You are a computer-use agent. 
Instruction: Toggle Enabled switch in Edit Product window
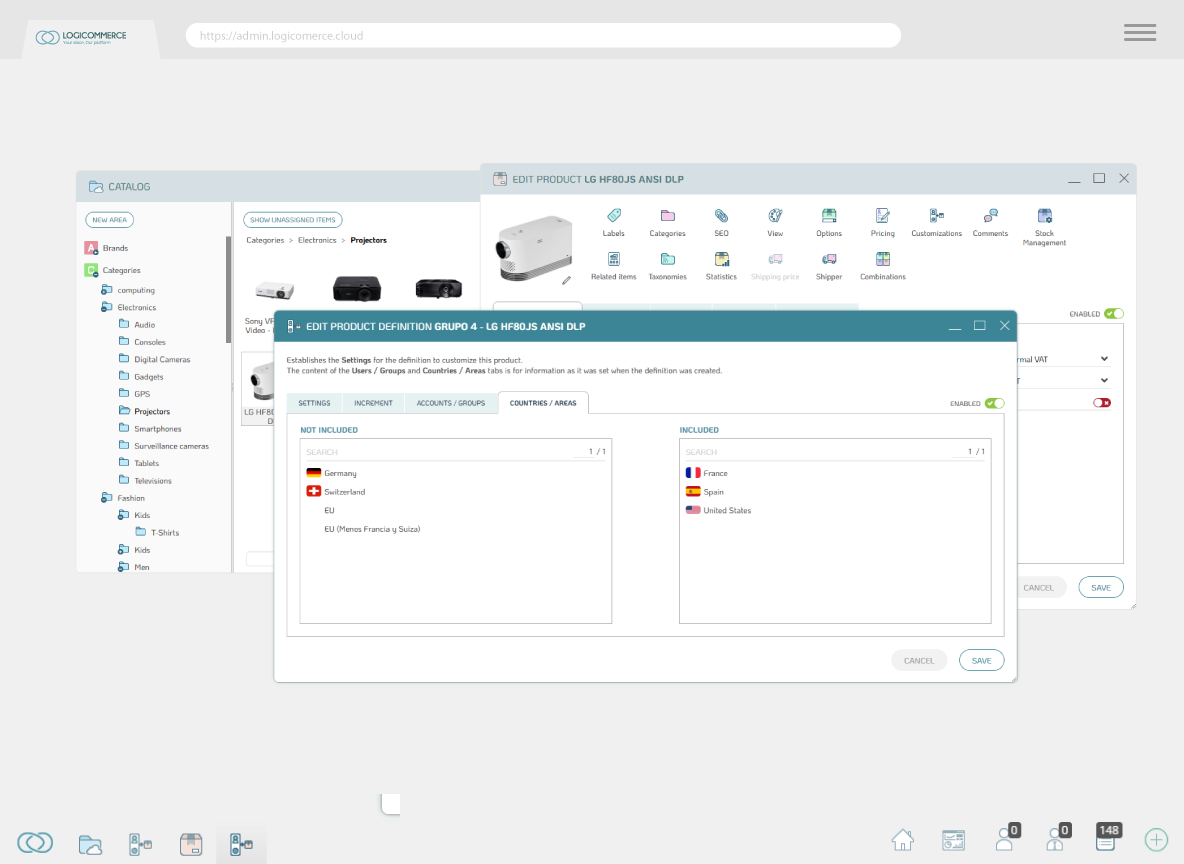[1114, 313]
